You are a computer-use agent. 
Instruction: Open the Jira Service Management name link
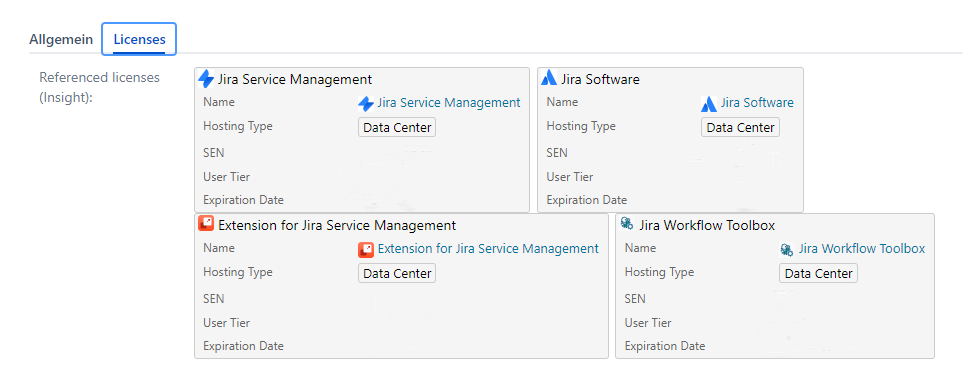(x=449, y=103)
